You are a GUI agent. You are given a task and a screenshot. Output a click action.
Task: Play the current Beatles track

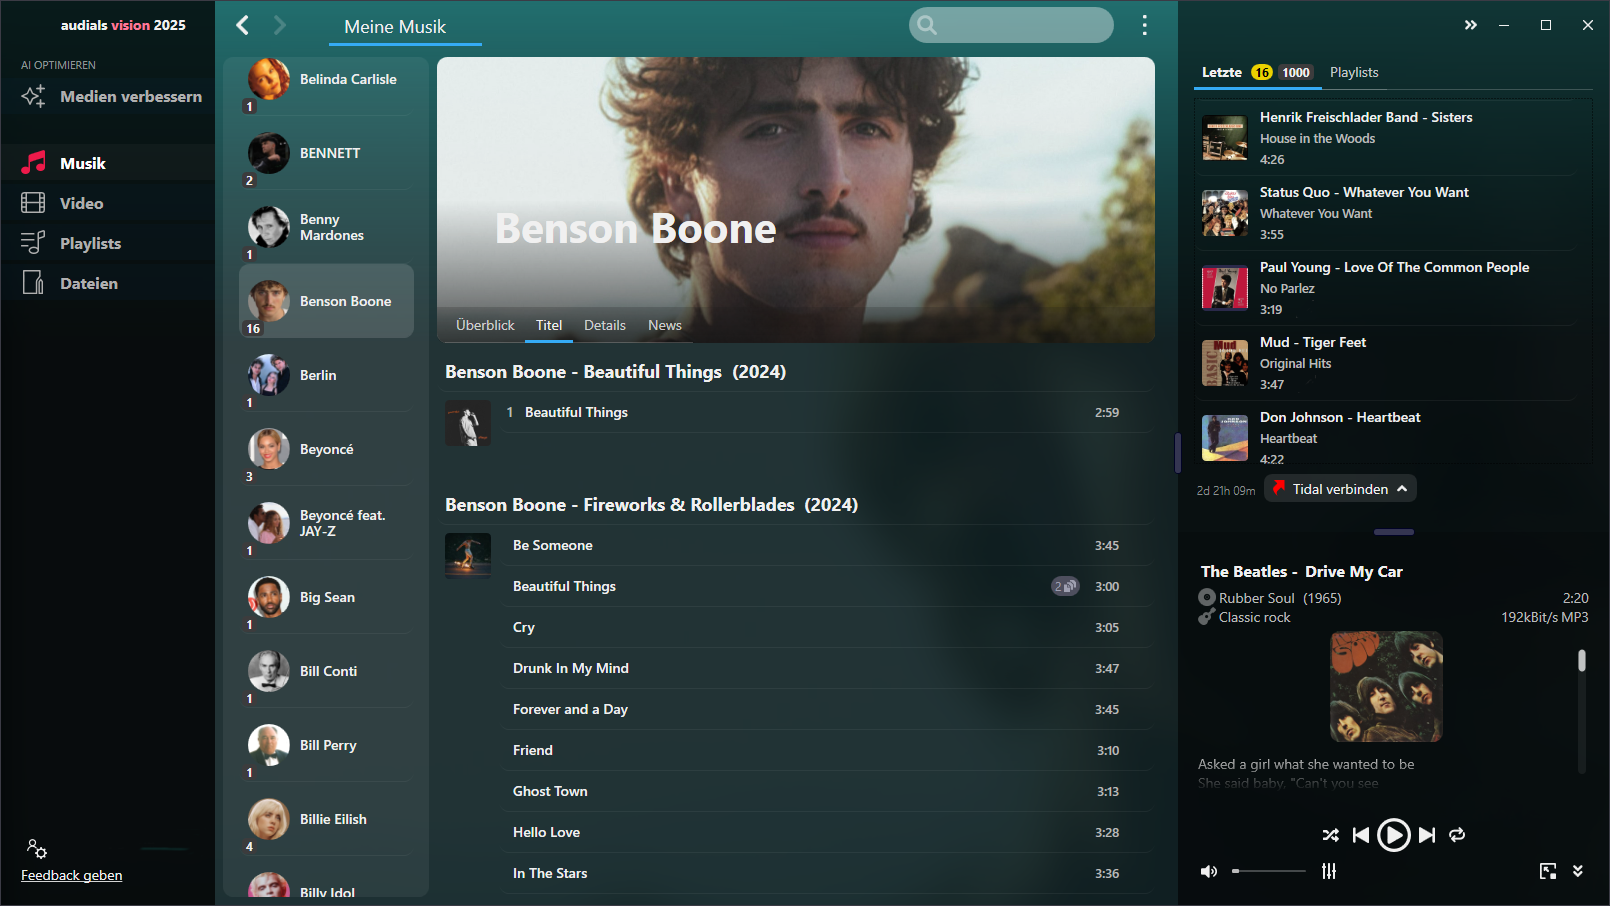[x=1393, y=835]
